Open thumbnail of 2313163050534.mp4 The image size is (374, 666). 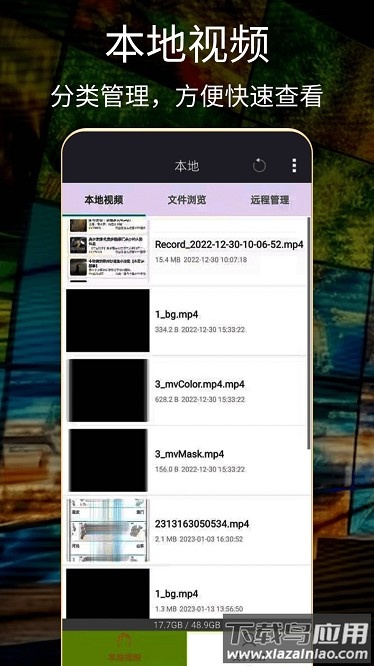click(108, 530)
